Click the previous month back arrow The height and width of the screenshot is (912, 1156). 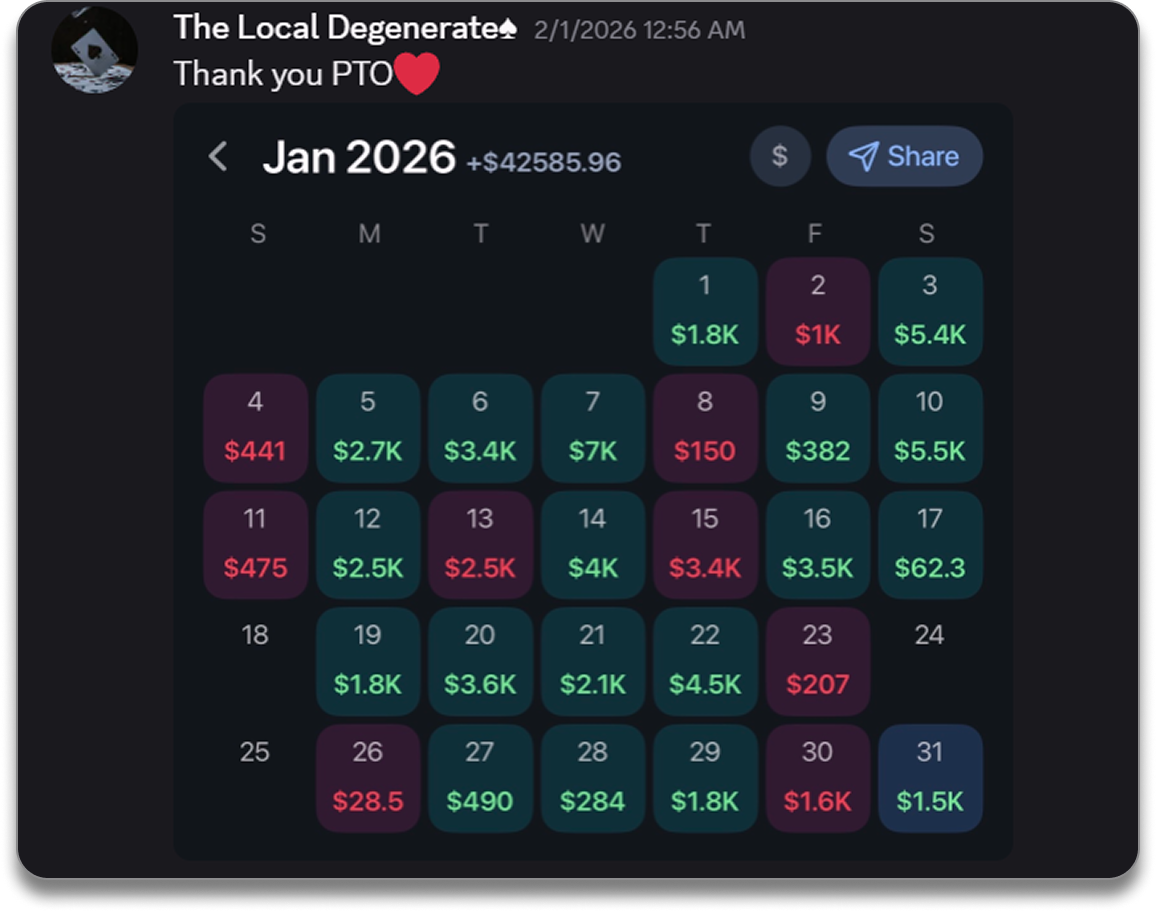pyautogui.click(x=218, y=157)
